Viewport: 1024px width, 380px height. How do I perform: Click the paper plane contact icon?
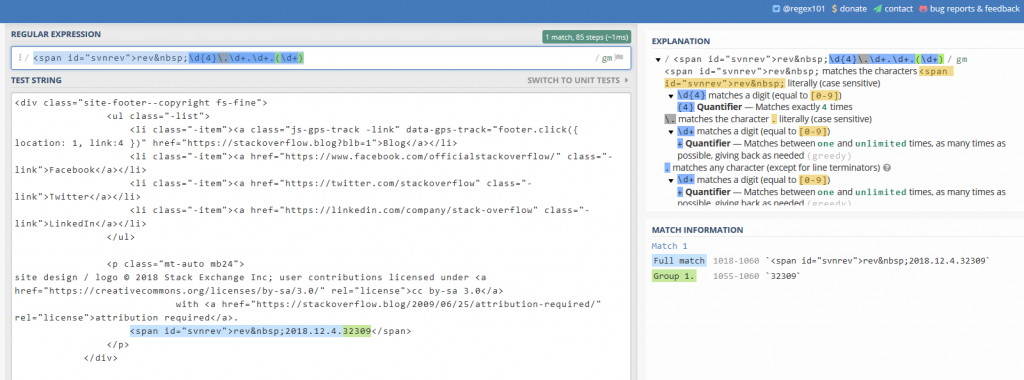[x=877, y=9]
